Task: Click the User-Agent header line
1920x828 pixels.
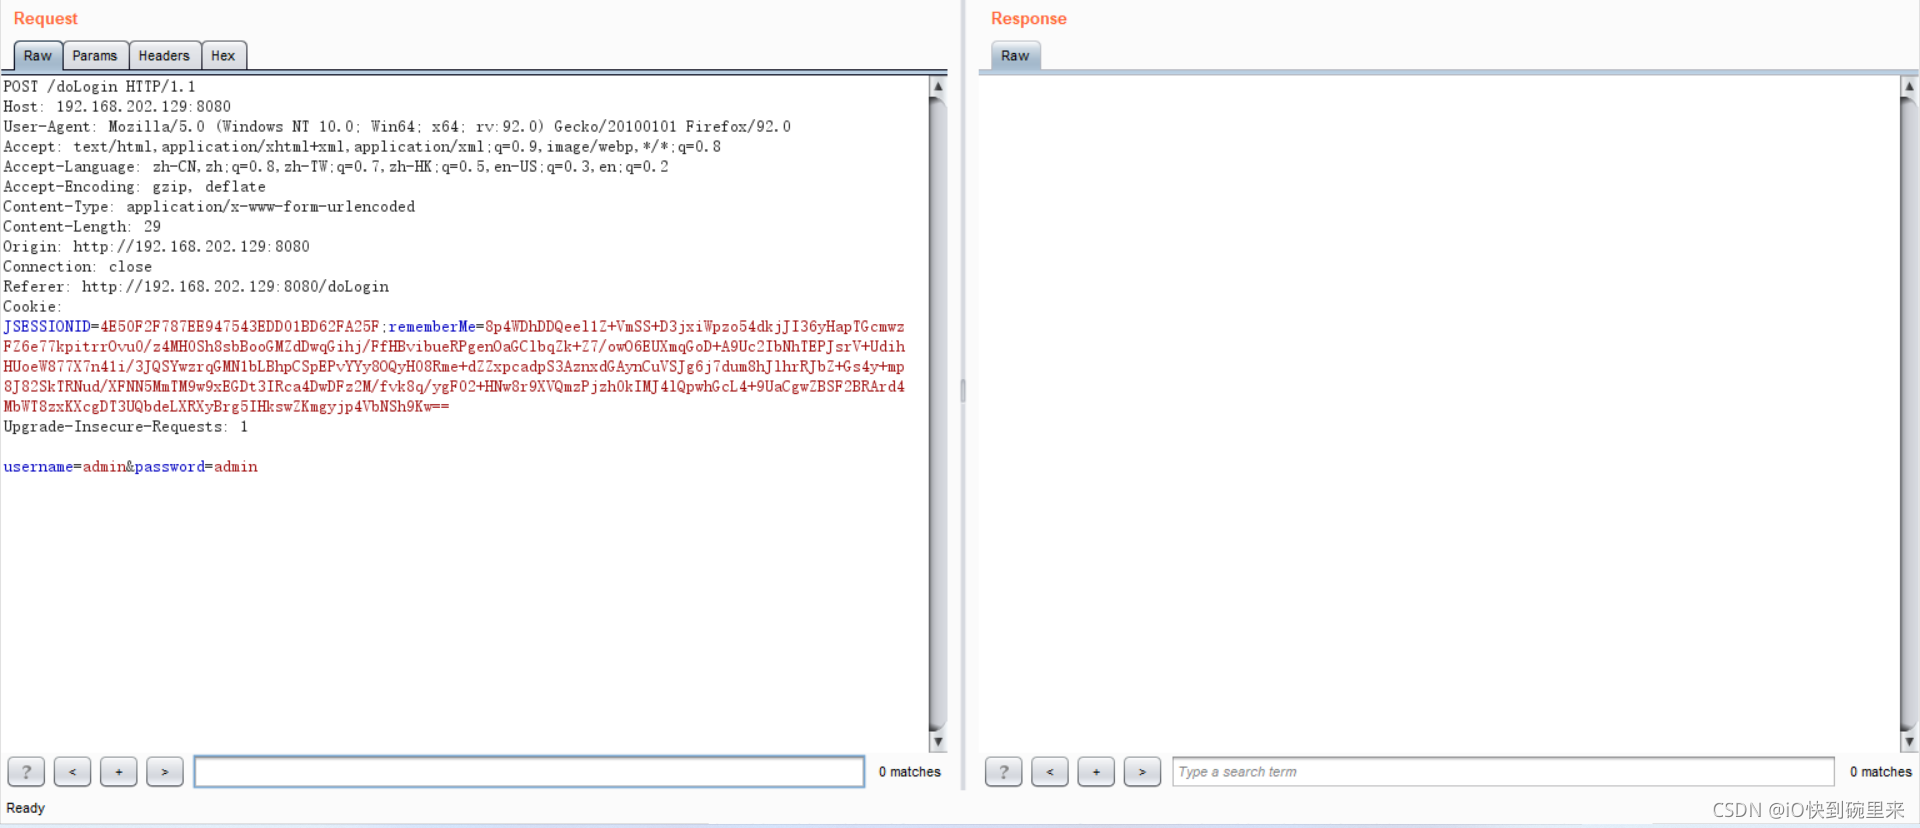Action: pyautogui.click(x=397, y=127)
